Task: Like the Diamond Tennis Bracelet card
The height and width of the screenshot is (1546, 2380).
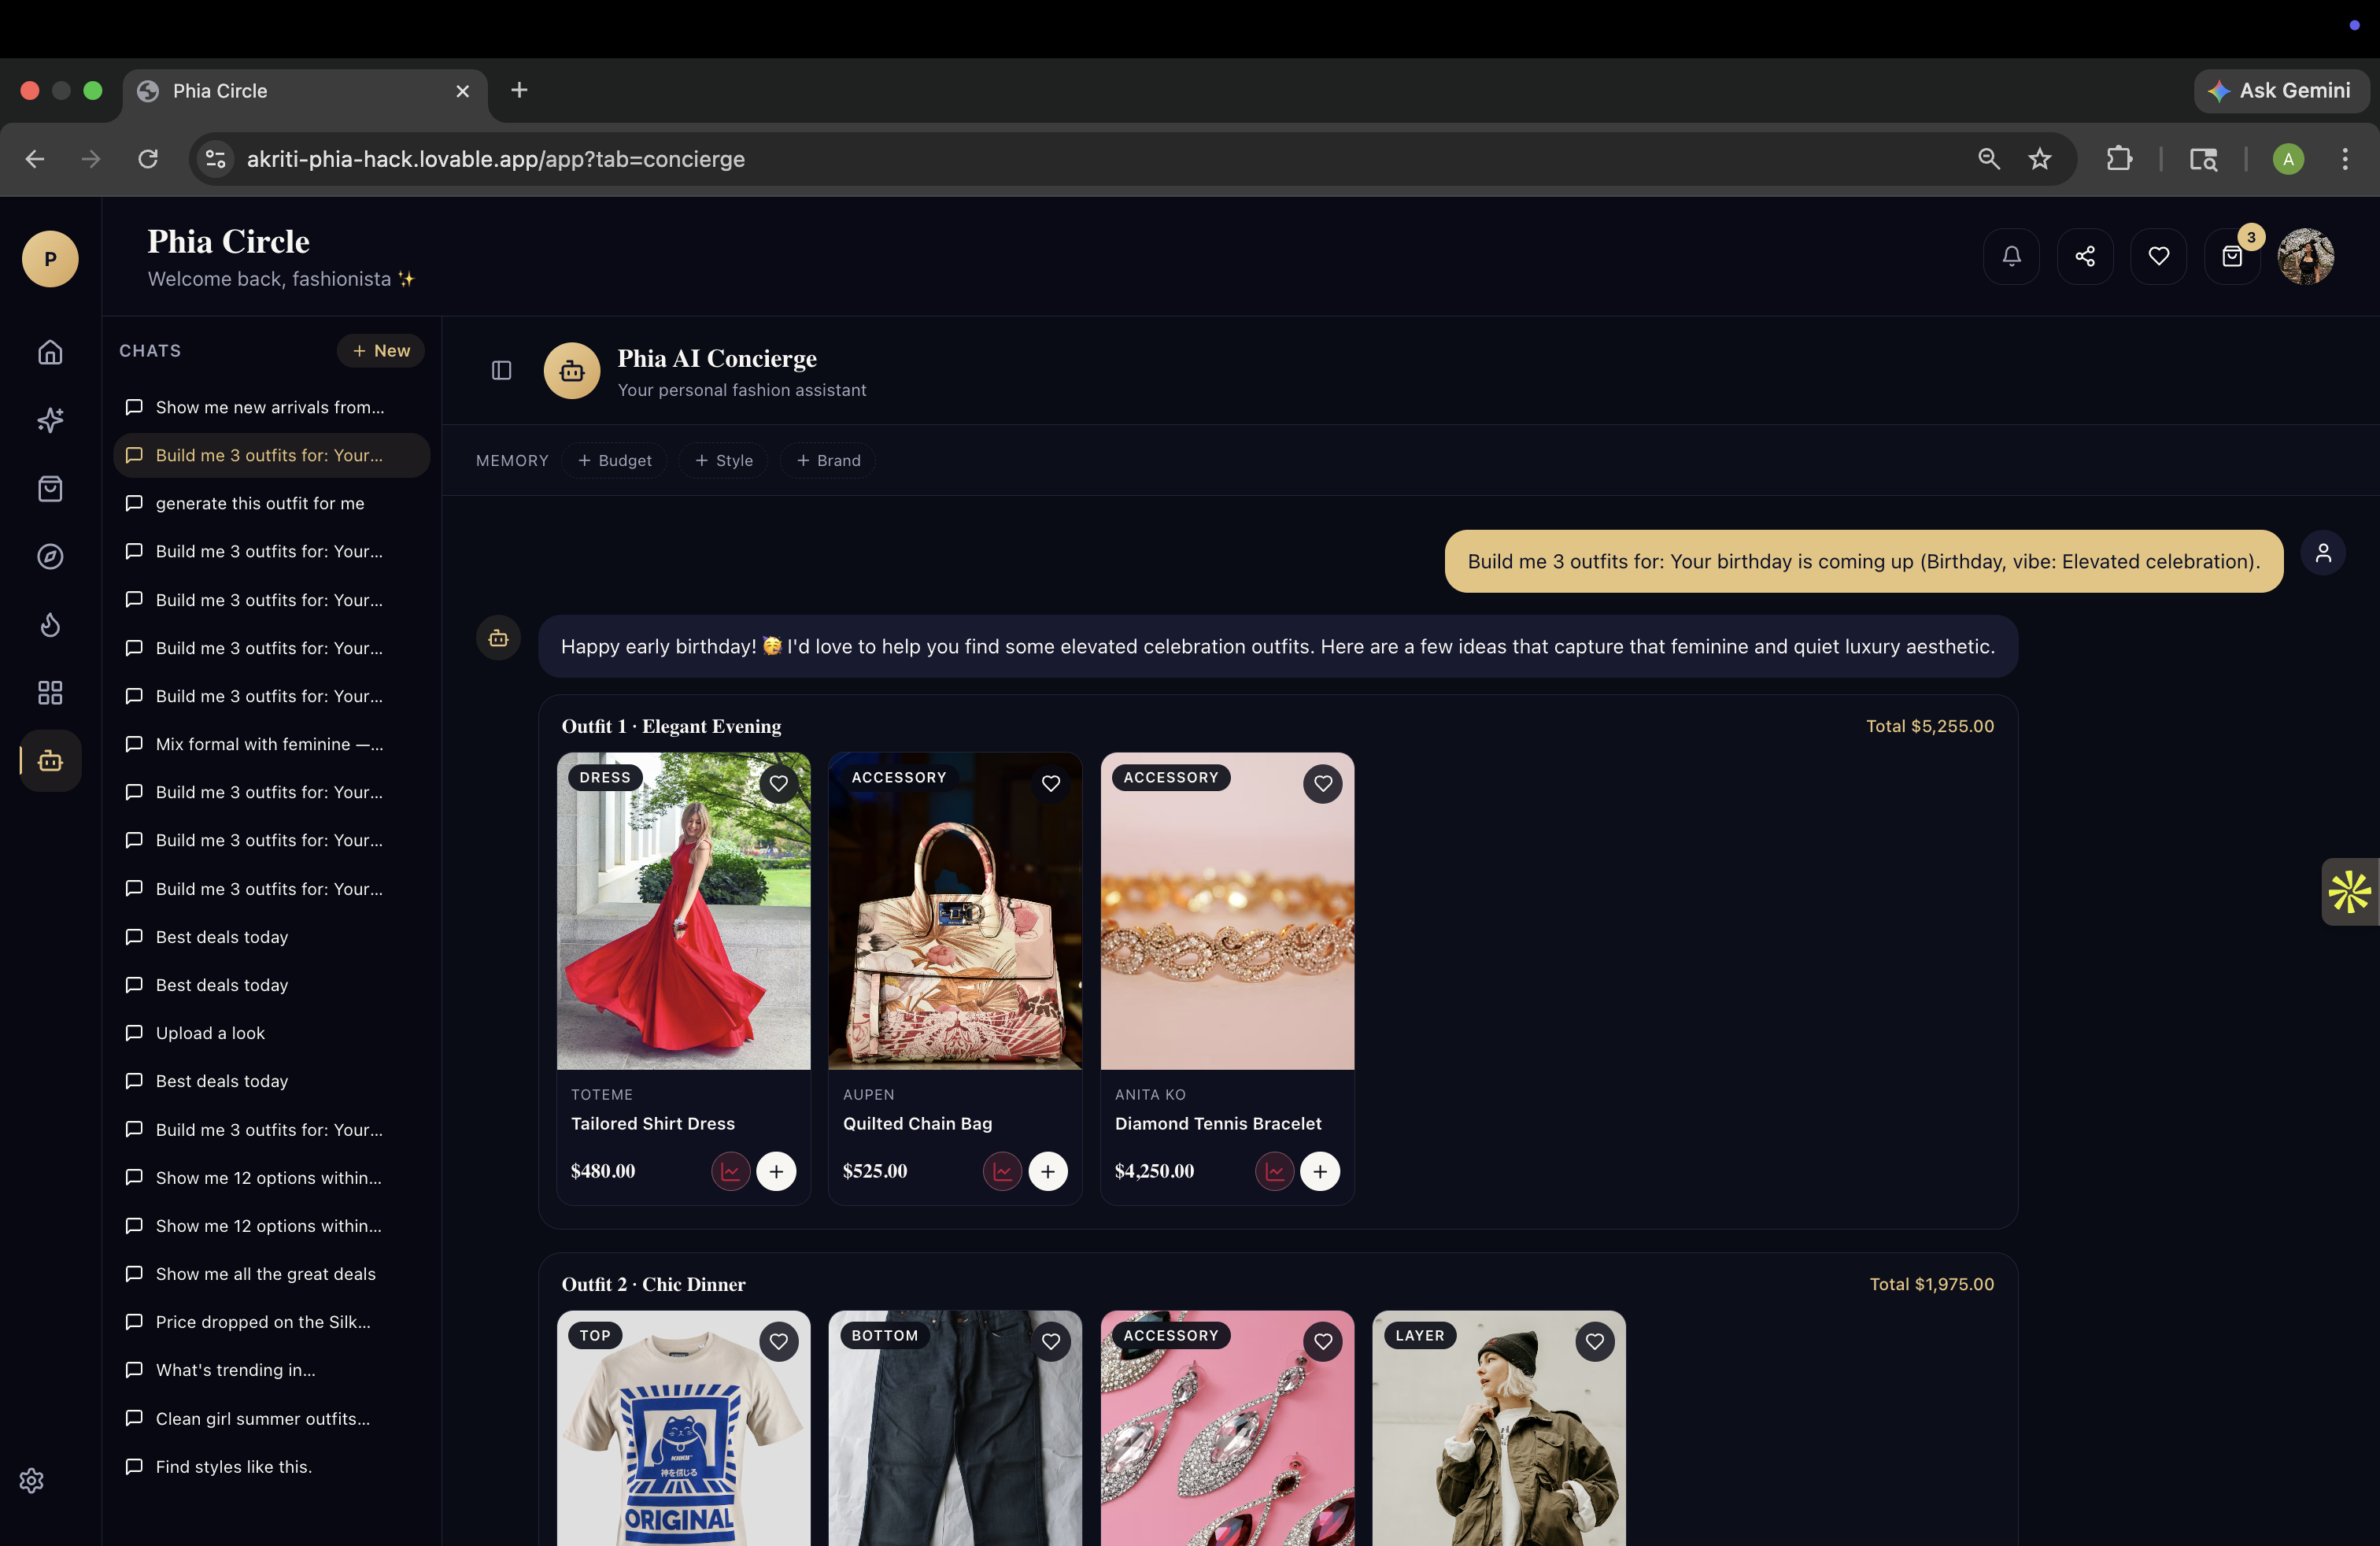Action: tap(1322, 784)
